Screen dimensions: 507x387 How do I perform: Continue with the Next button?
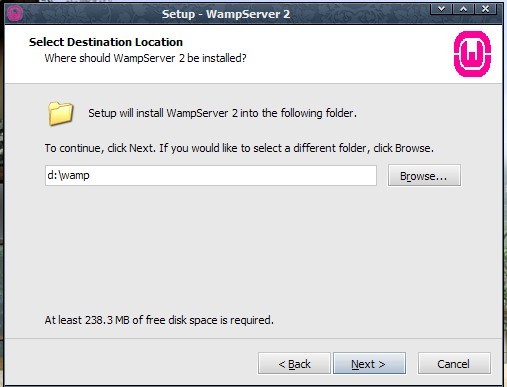369,363
